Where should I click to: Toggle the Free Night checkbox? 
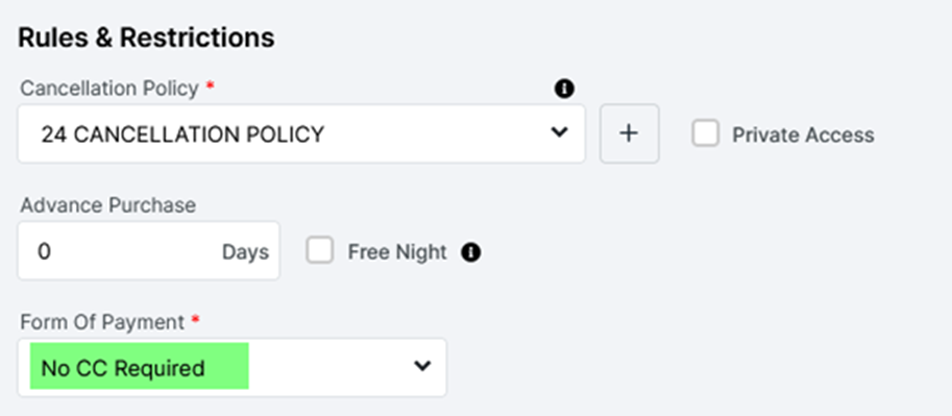[320, 251]
